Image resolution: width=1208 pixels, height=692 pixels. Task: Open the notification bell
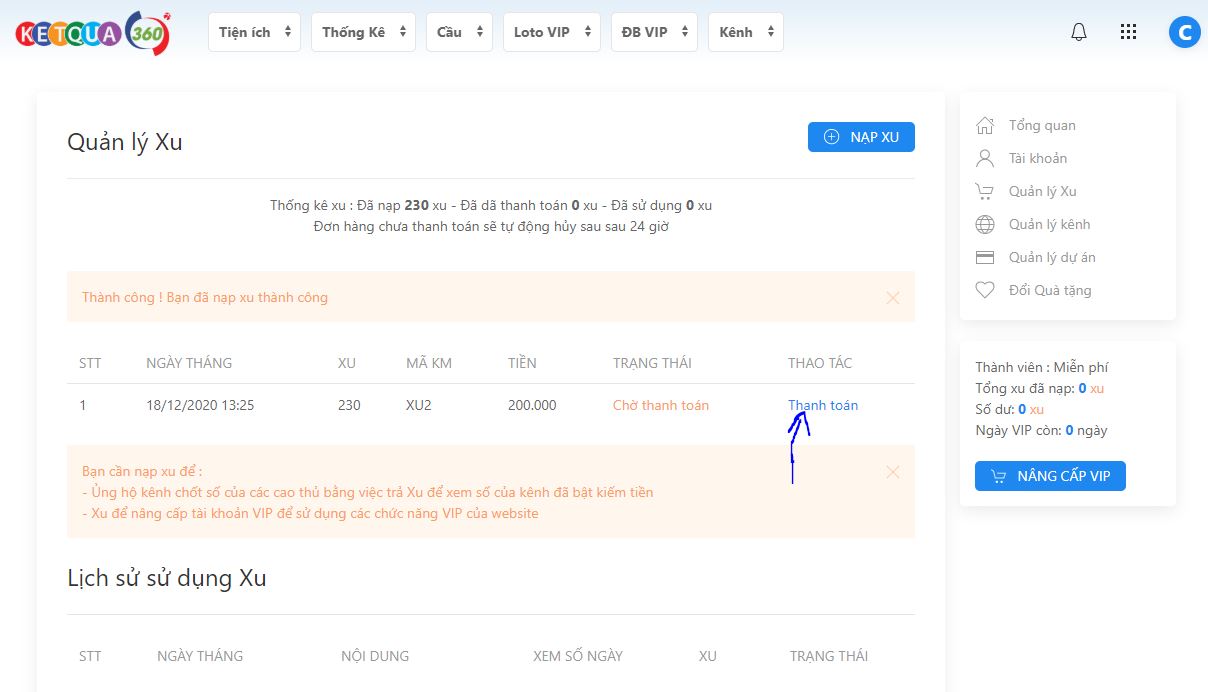coord(1078,32)
